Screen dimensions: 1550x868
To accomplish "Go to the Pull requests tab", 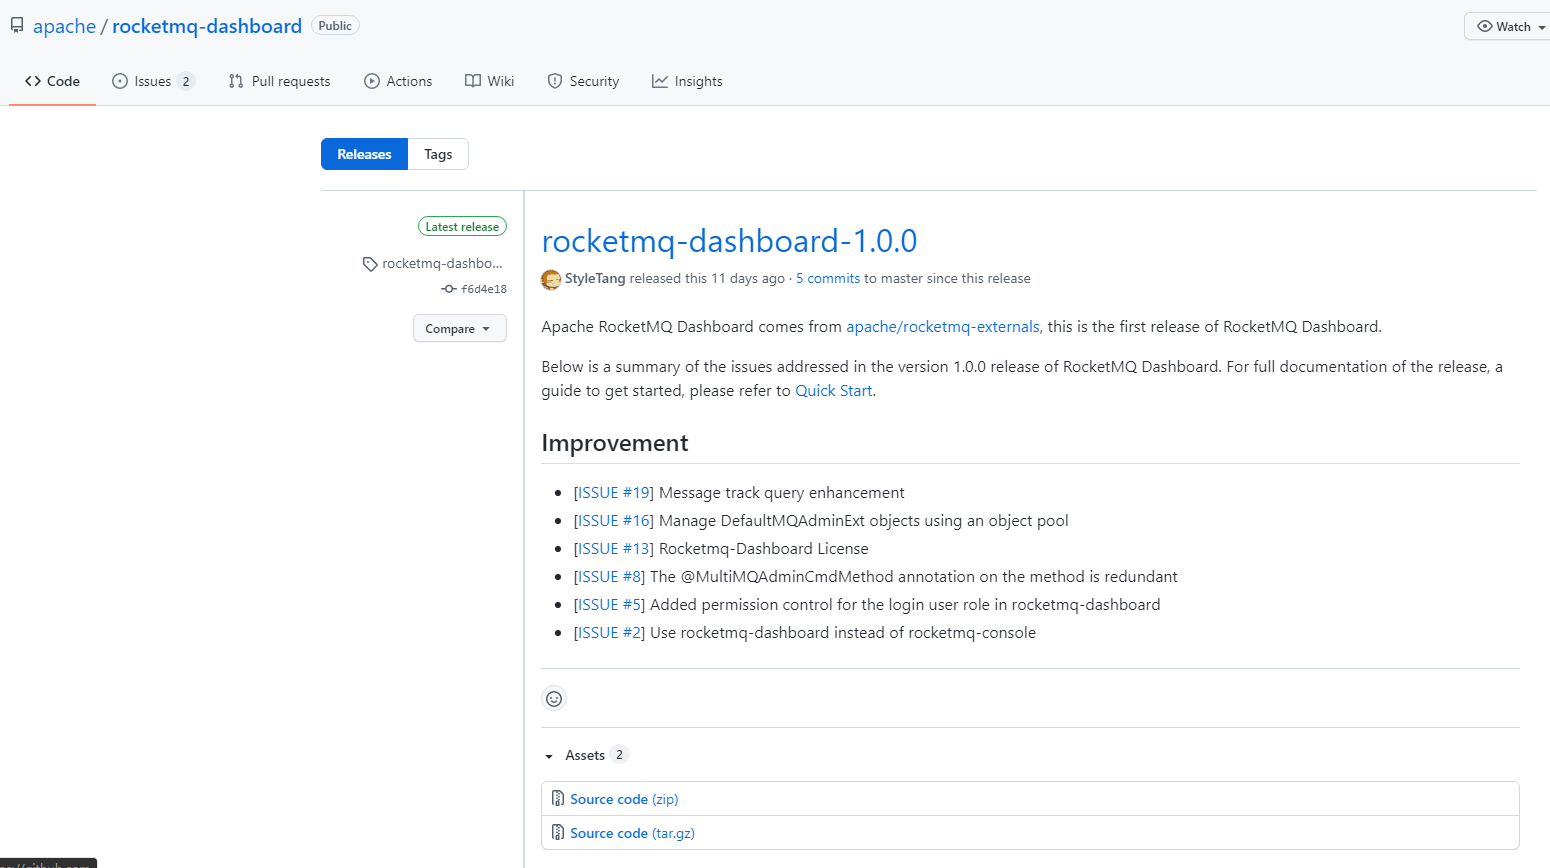I will click(x=279, y=81).
